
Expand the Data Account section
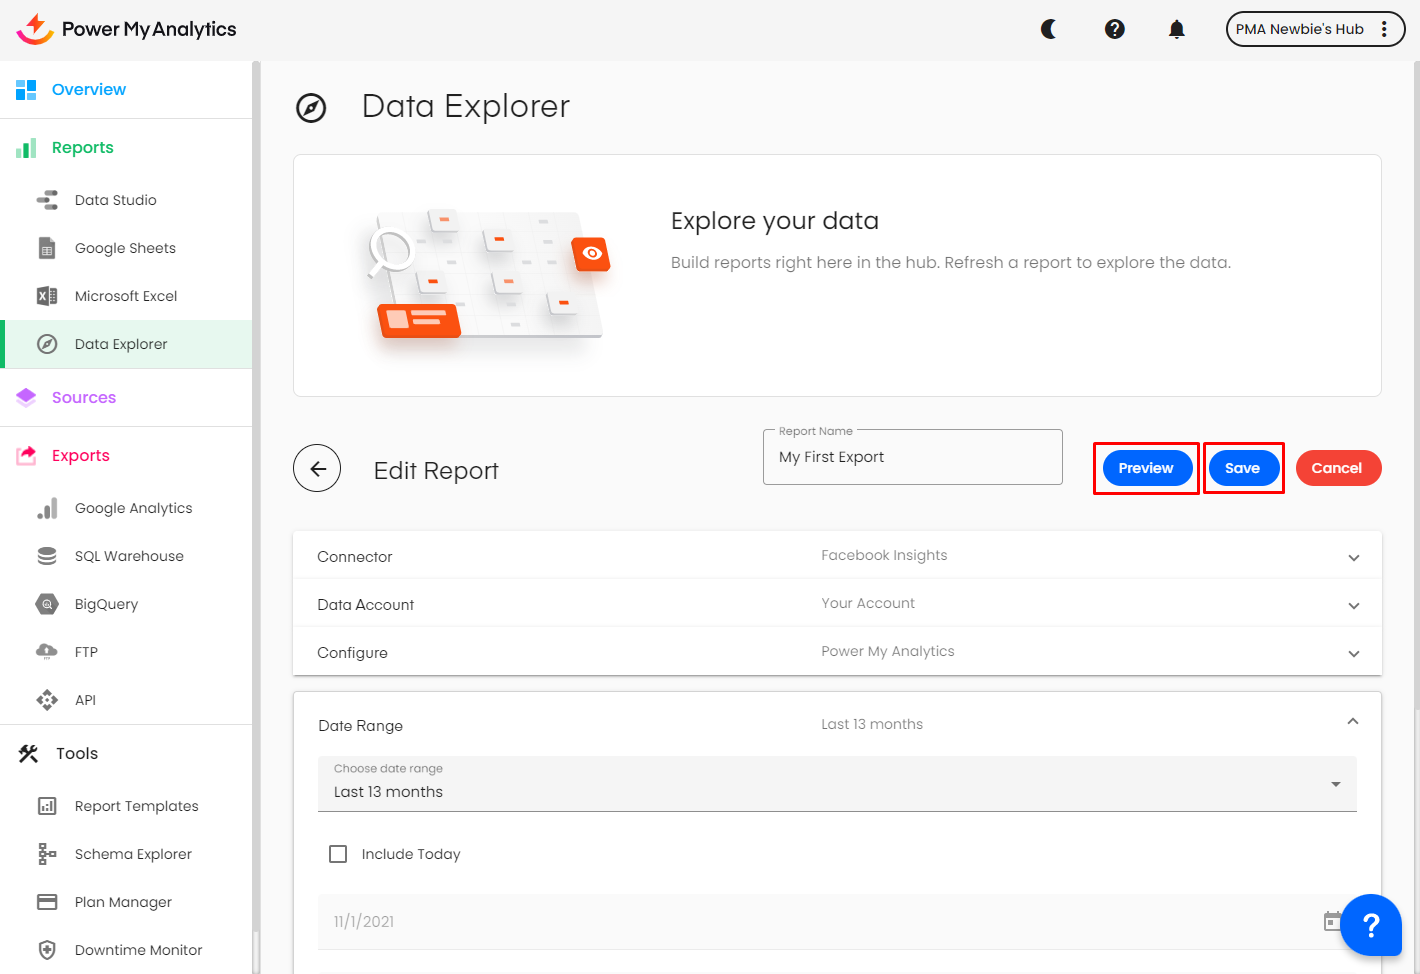pos(1353,605)
